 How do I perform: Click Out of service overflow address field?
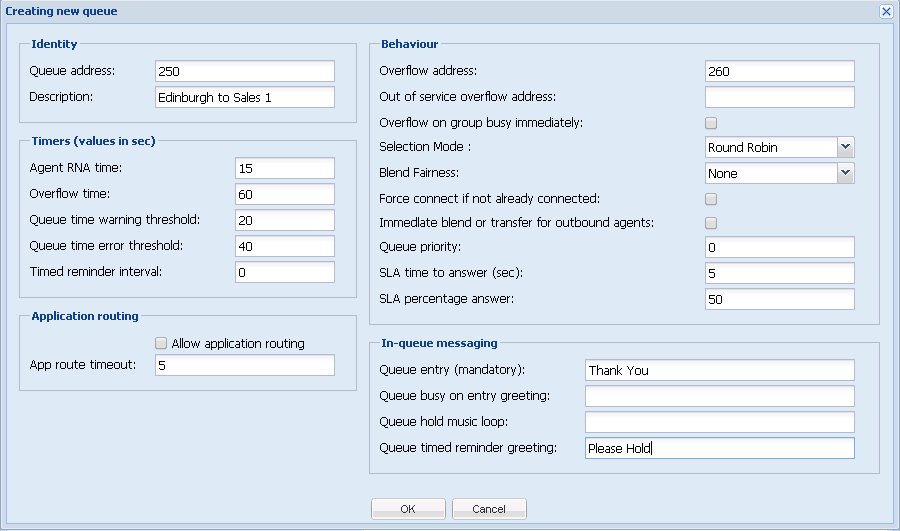(x=779, y=97)
